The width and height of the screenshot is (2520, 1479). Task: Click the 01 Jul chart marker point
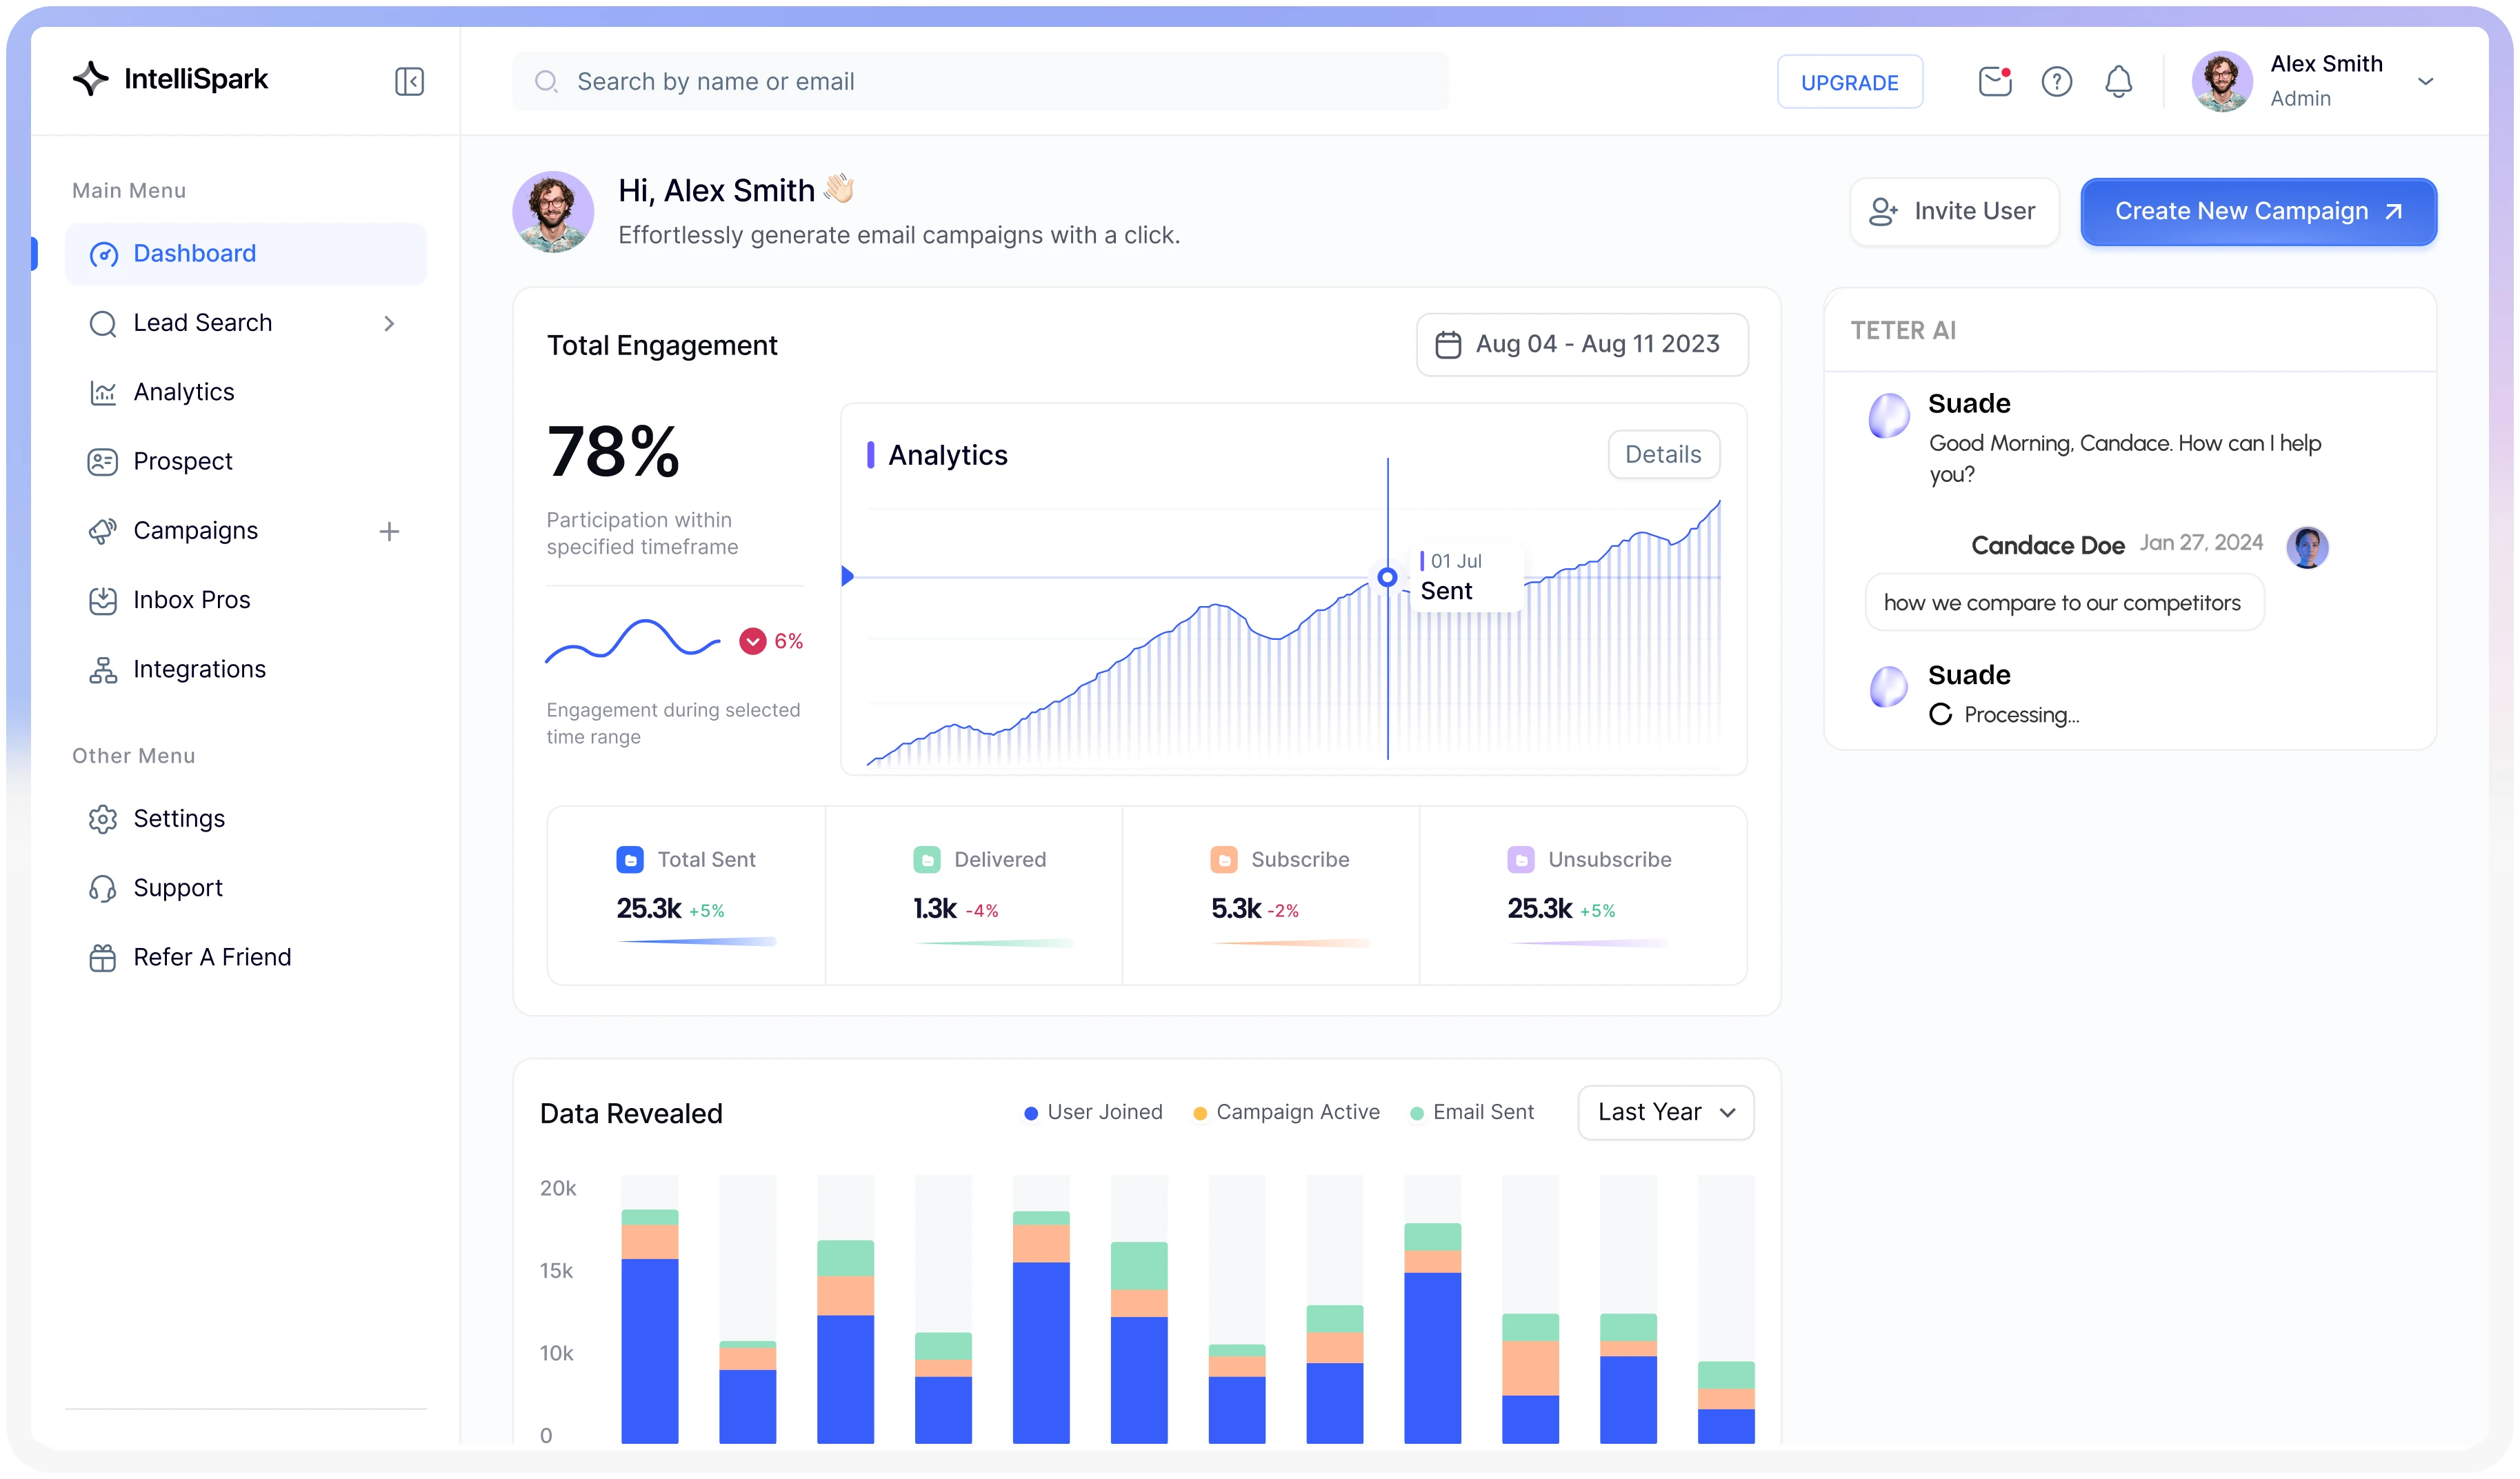coord(1387,577)
